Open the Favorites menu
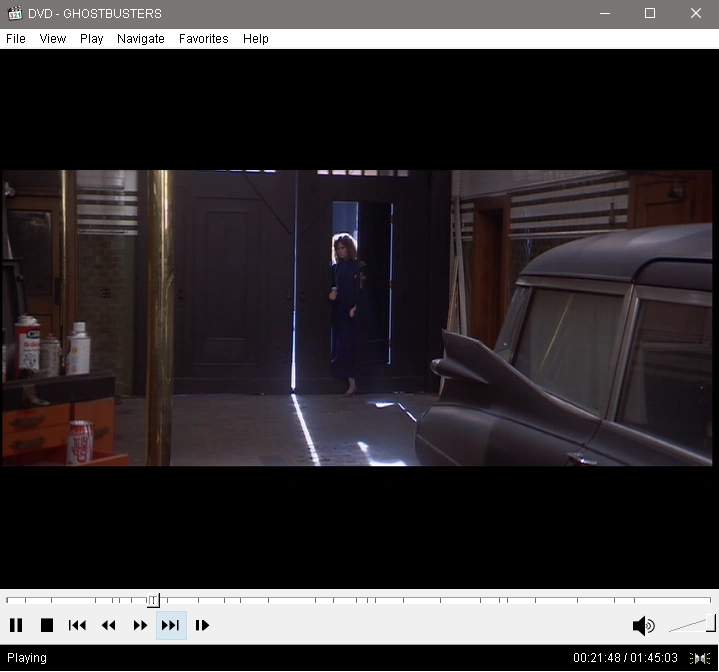 coord(204,39)
